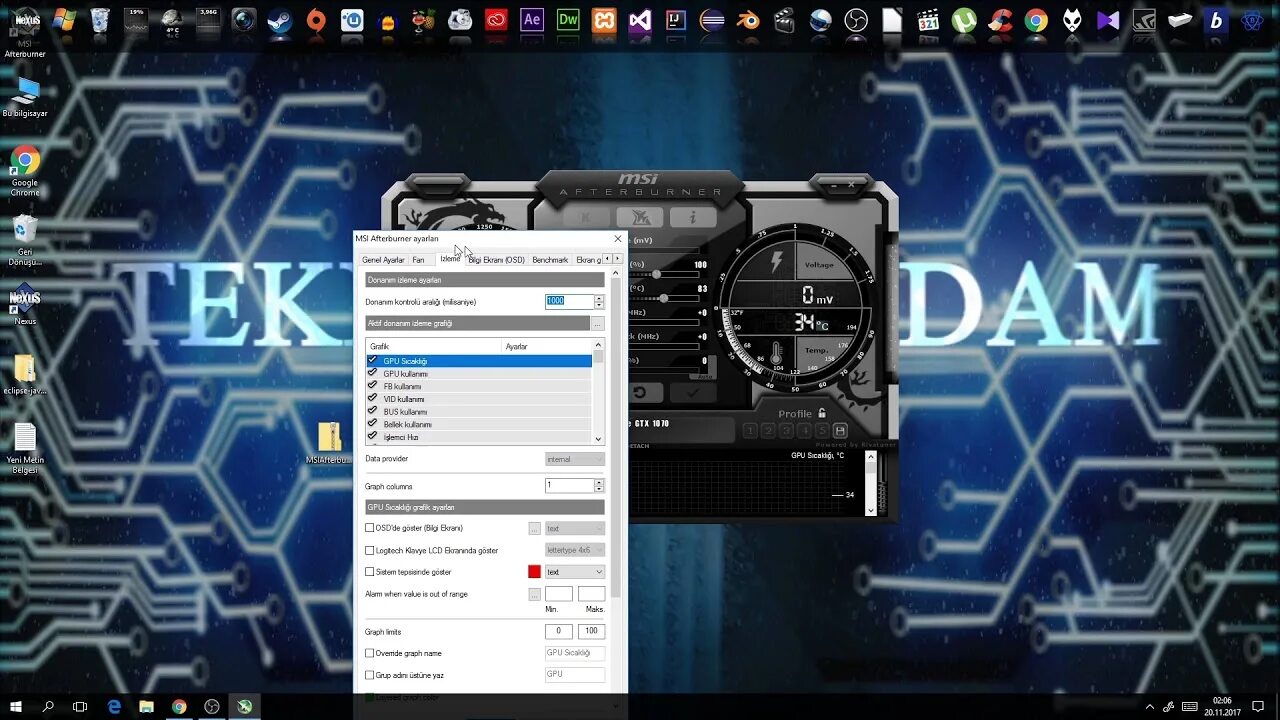Screen dimensions: 1280x720
Task: Switch to the İzleme tab
Action: [450, 259]
